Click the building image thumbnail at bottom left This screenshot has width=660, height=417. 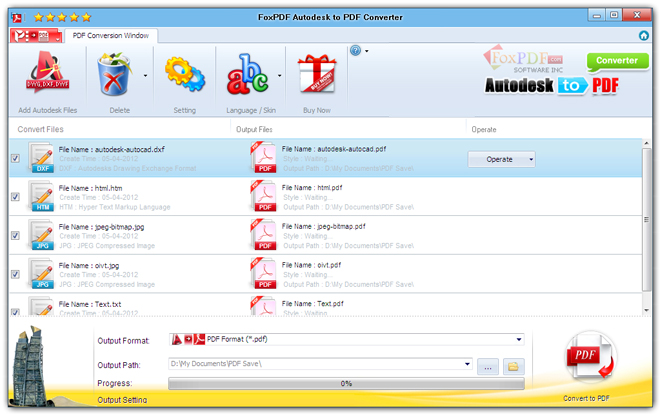pyautogui.click(x=30, y=367)
